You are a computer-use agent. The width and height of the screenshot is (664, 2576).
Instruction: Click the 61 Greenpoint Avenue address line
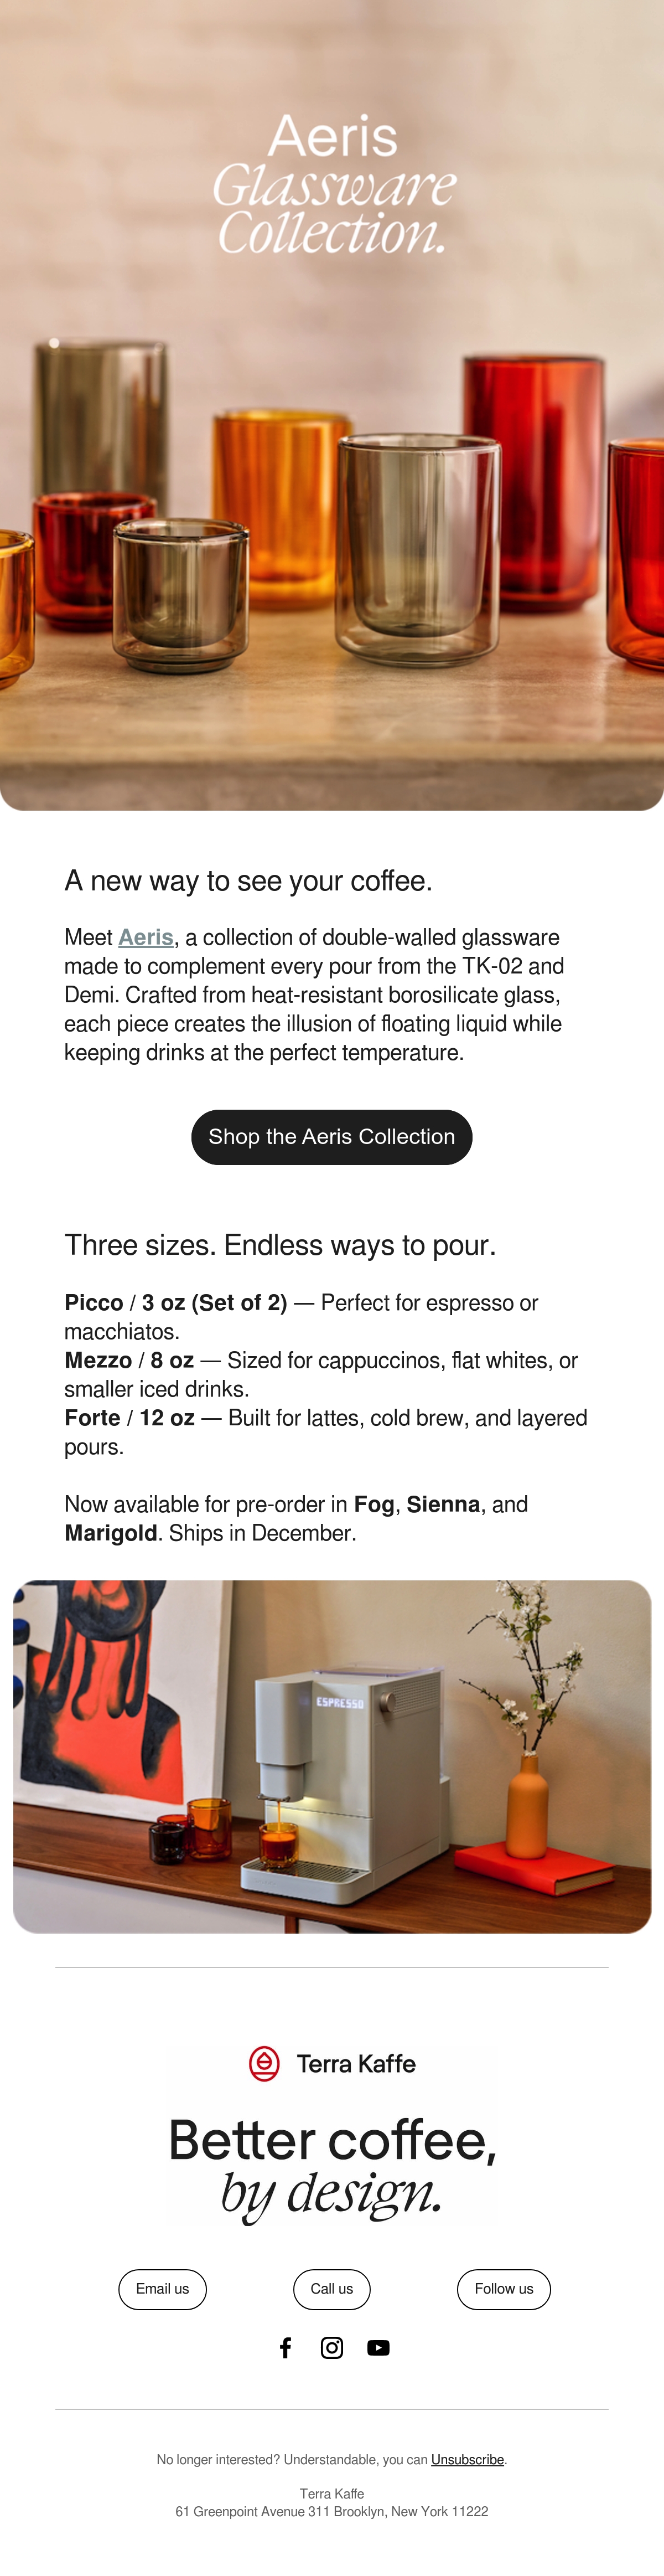pos(332,2511)
